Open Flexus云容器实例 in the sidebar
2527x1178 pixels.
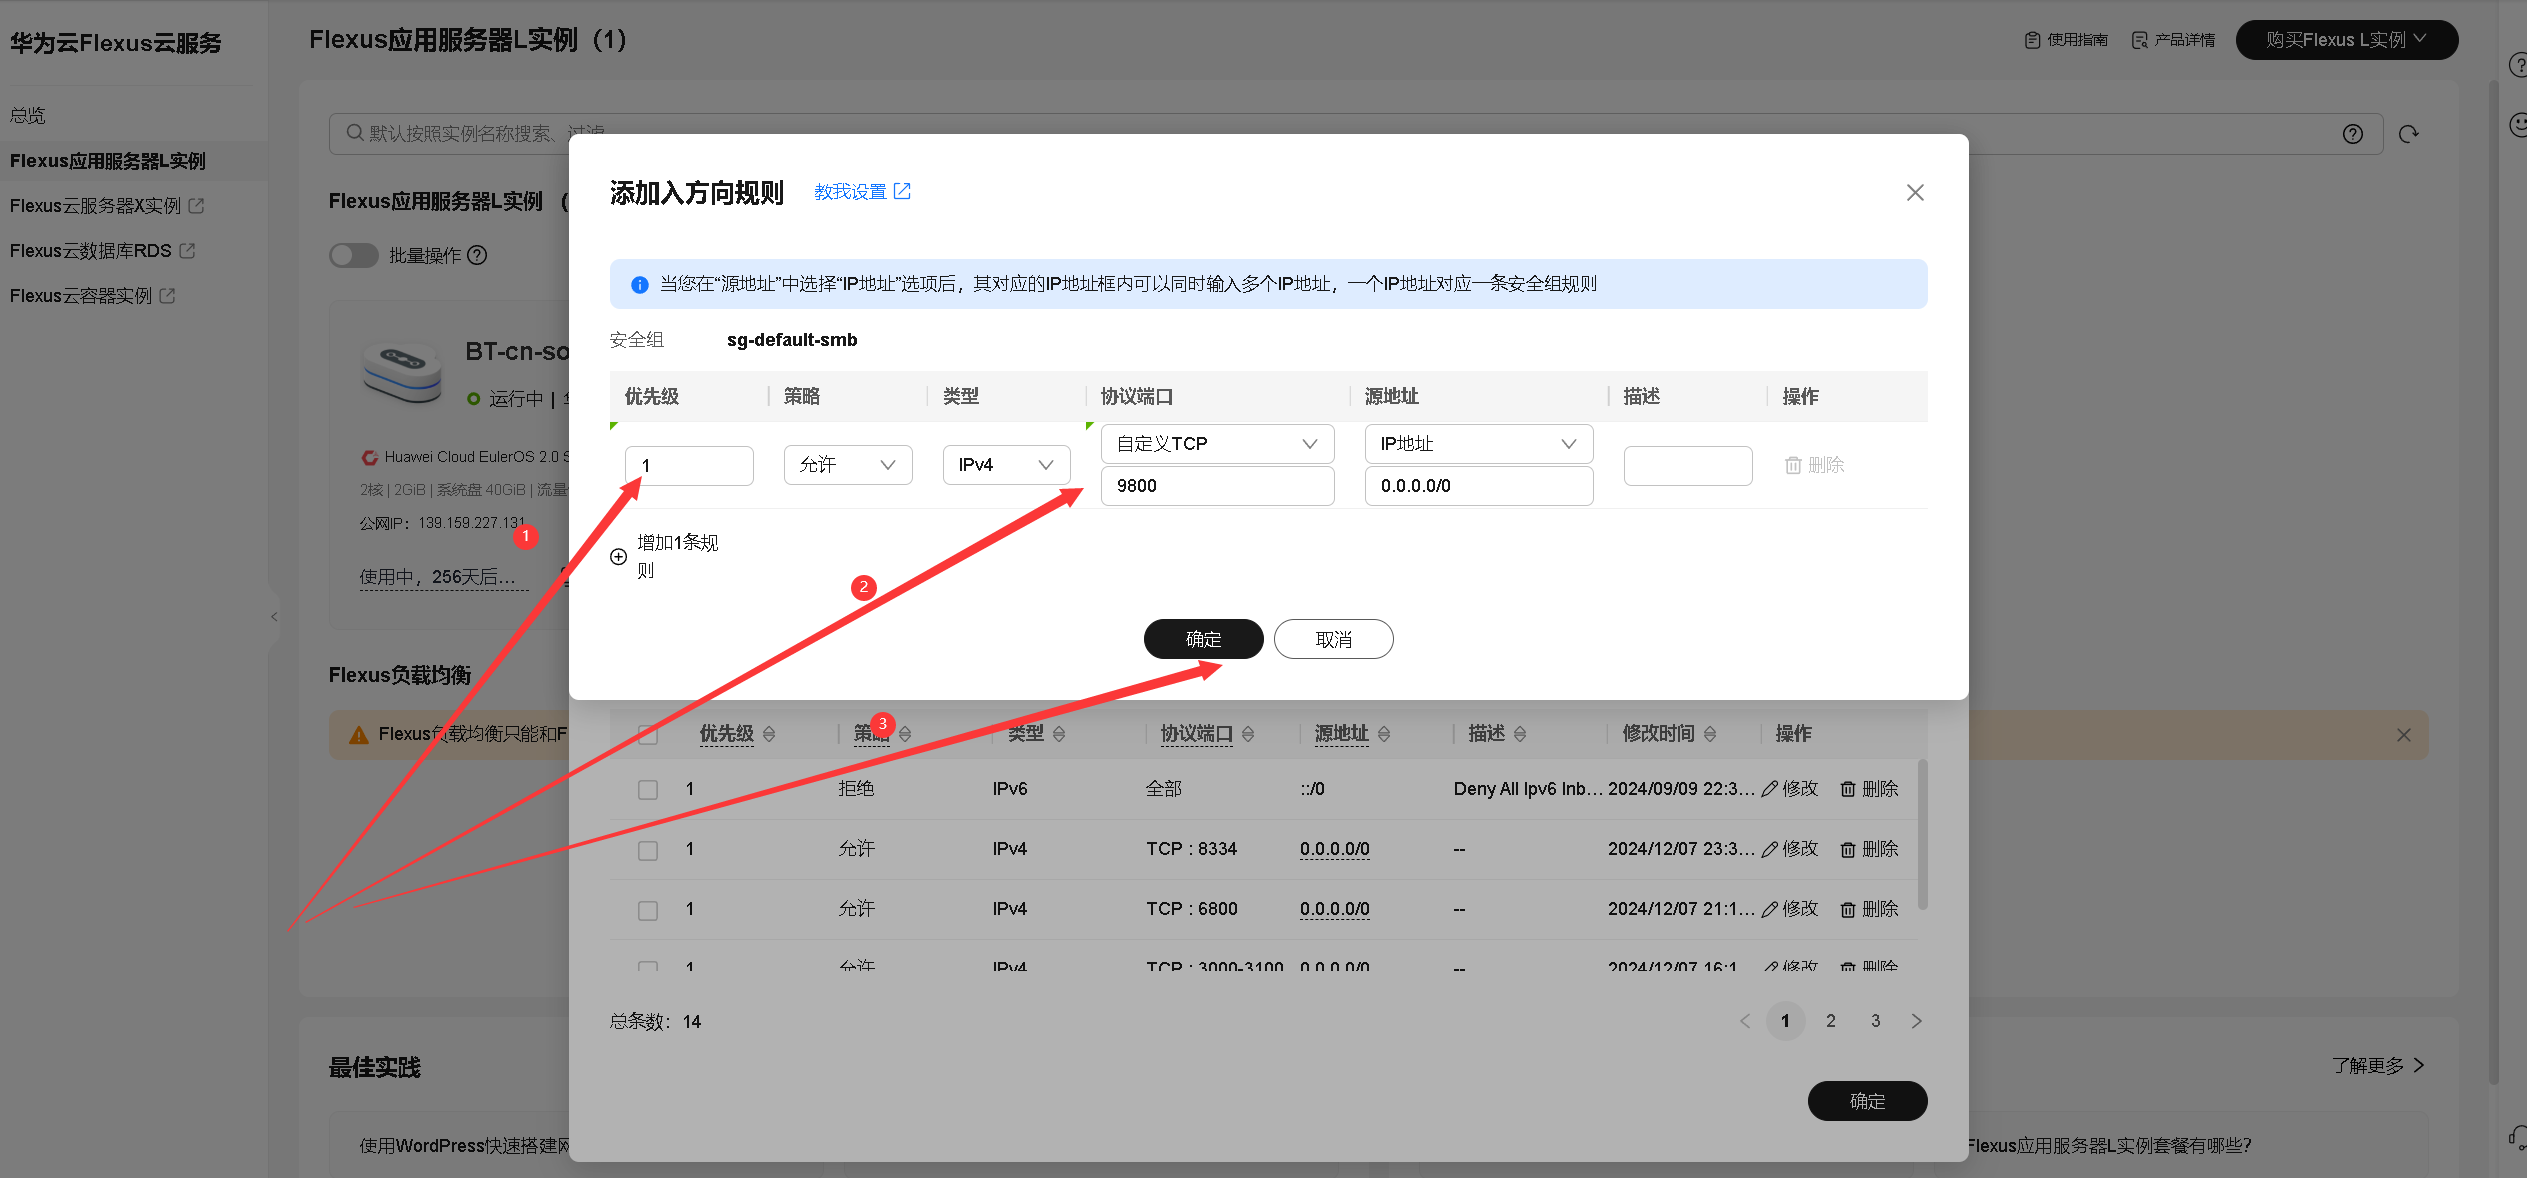[x=92, y=296]
